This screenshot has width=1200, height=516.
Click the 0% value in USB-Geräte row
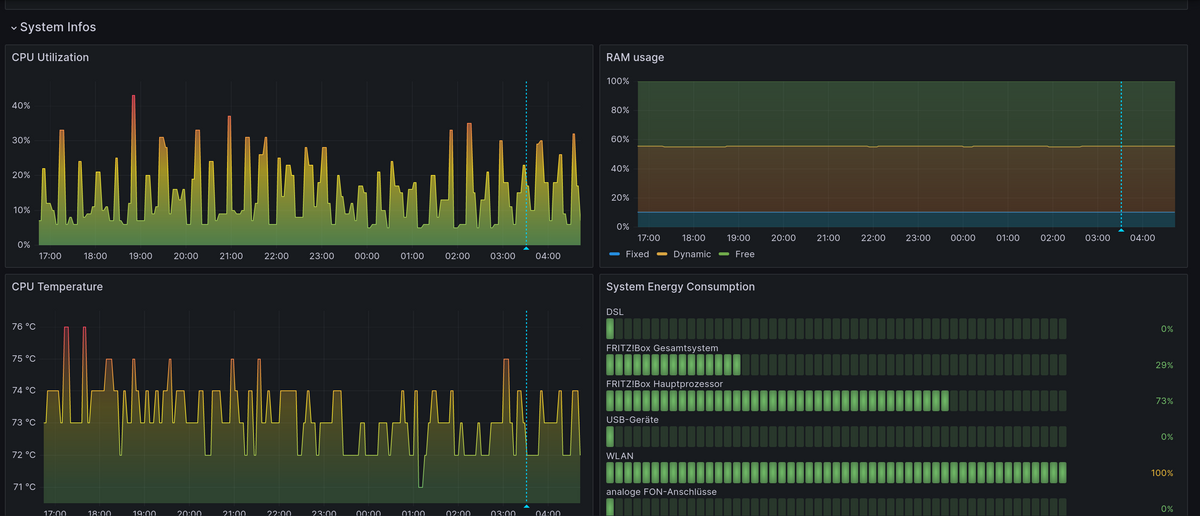(x=1167, y=437)
